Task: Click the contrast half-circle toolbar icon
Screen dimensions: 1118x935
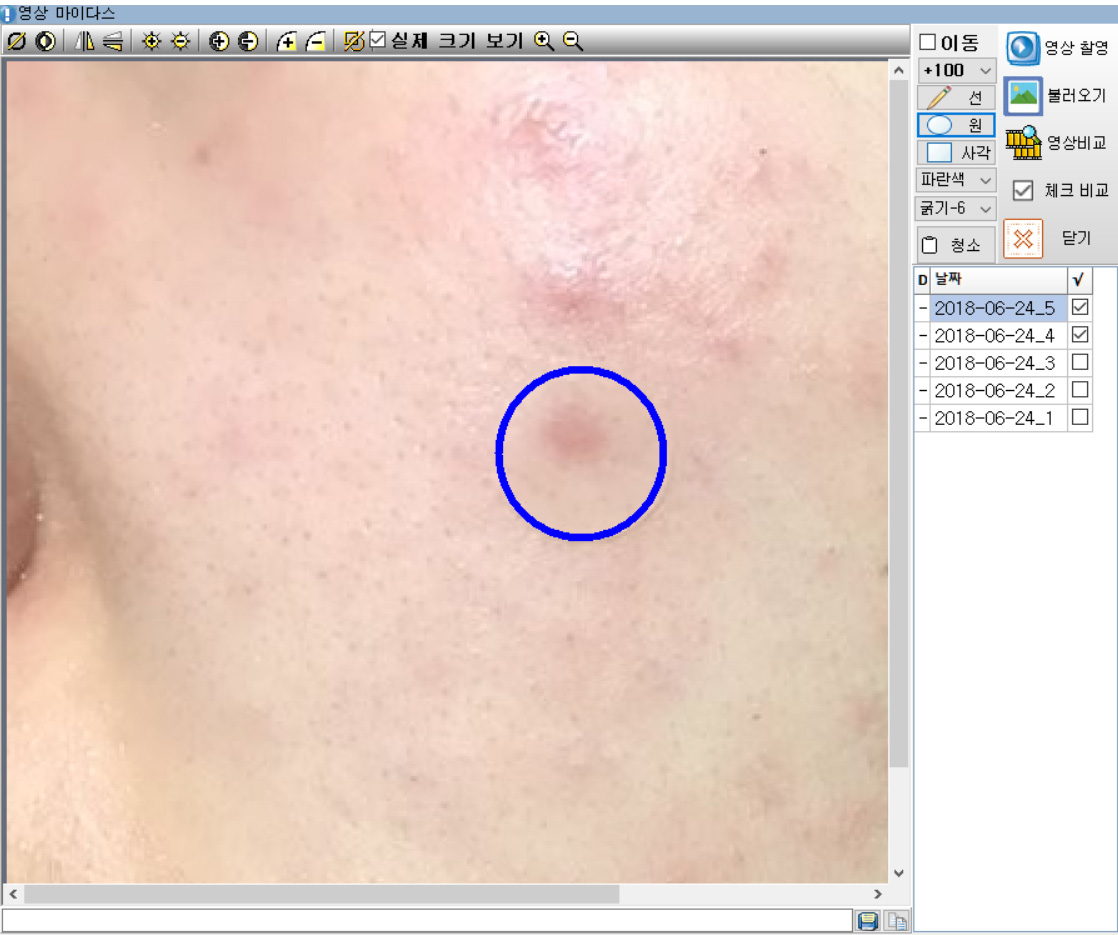Action: coord(45,41)
